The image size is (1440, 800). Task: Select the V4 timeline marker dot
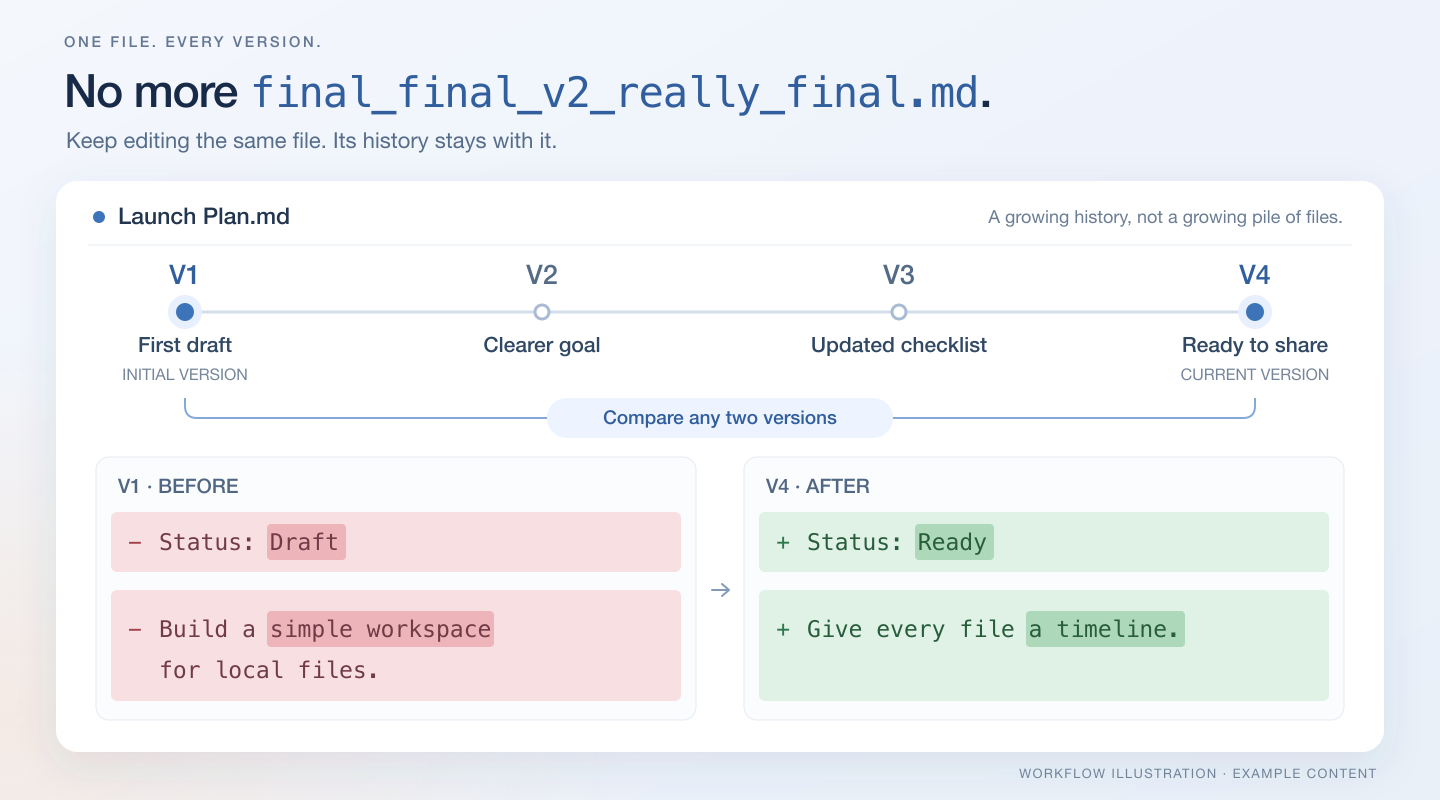tap(1255, 312)
